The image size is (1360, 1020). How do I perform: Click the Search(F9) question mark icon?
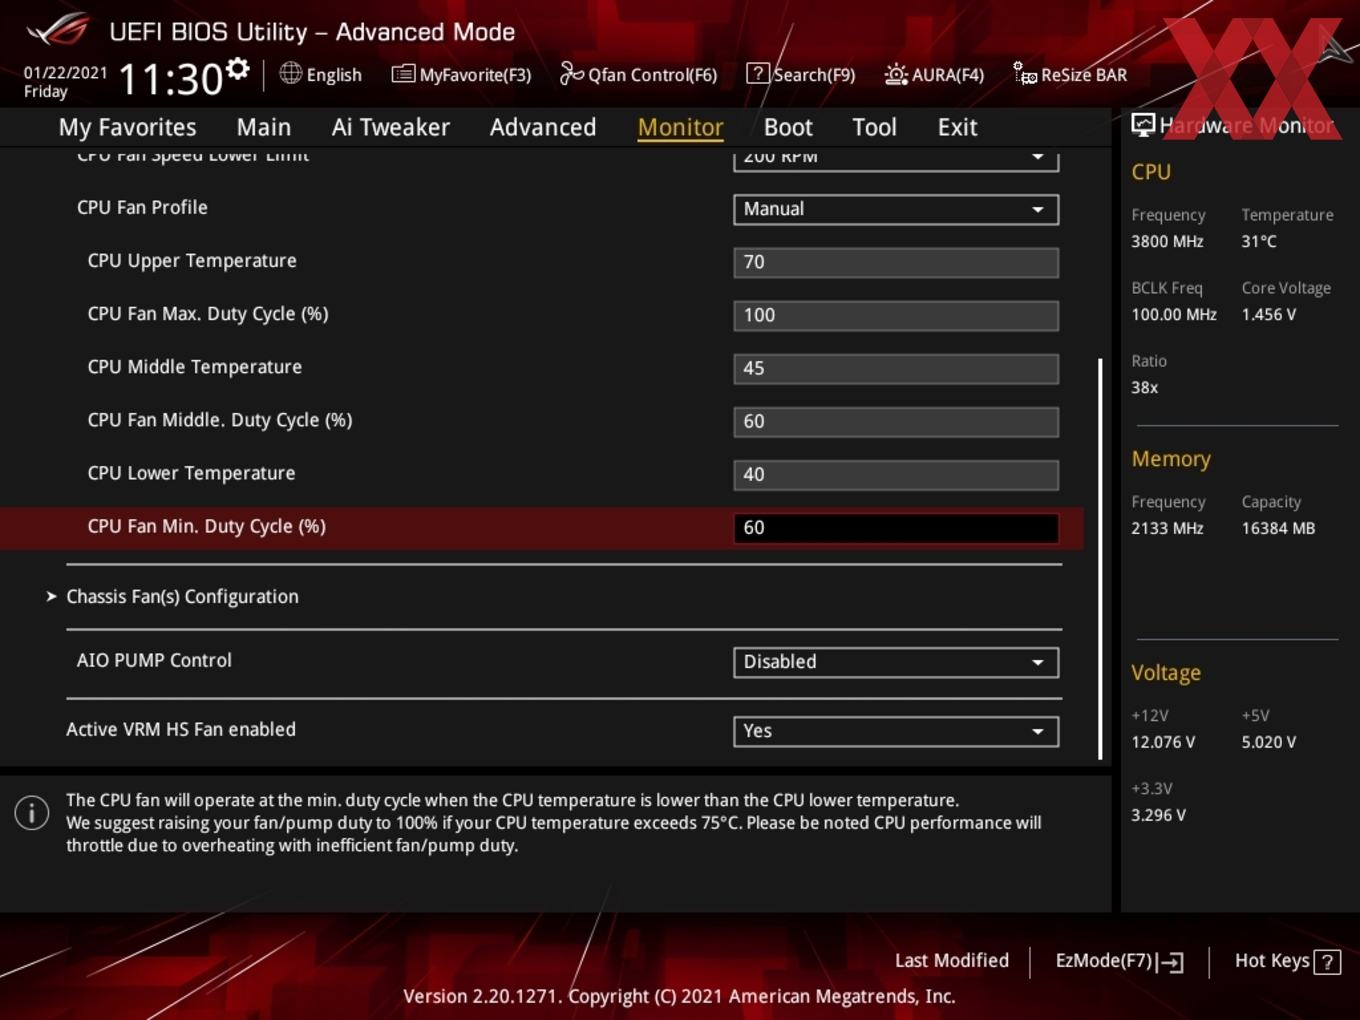[758, 74]
